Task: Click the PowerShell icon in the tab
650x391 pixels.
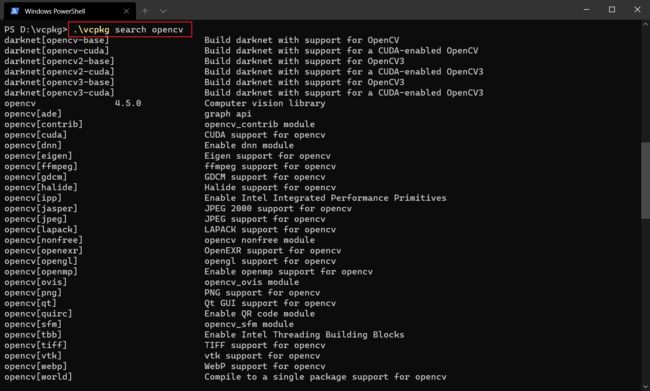Action: [x=15, y=11]
